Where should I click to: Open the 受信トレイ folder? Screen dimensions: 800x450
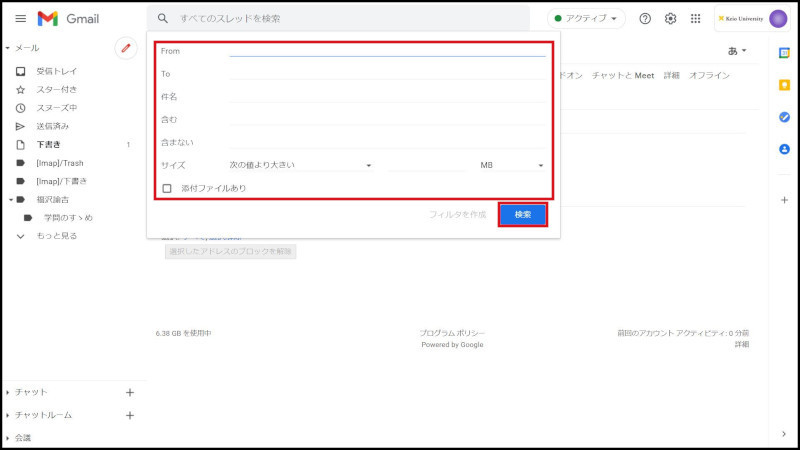[56, 72]
